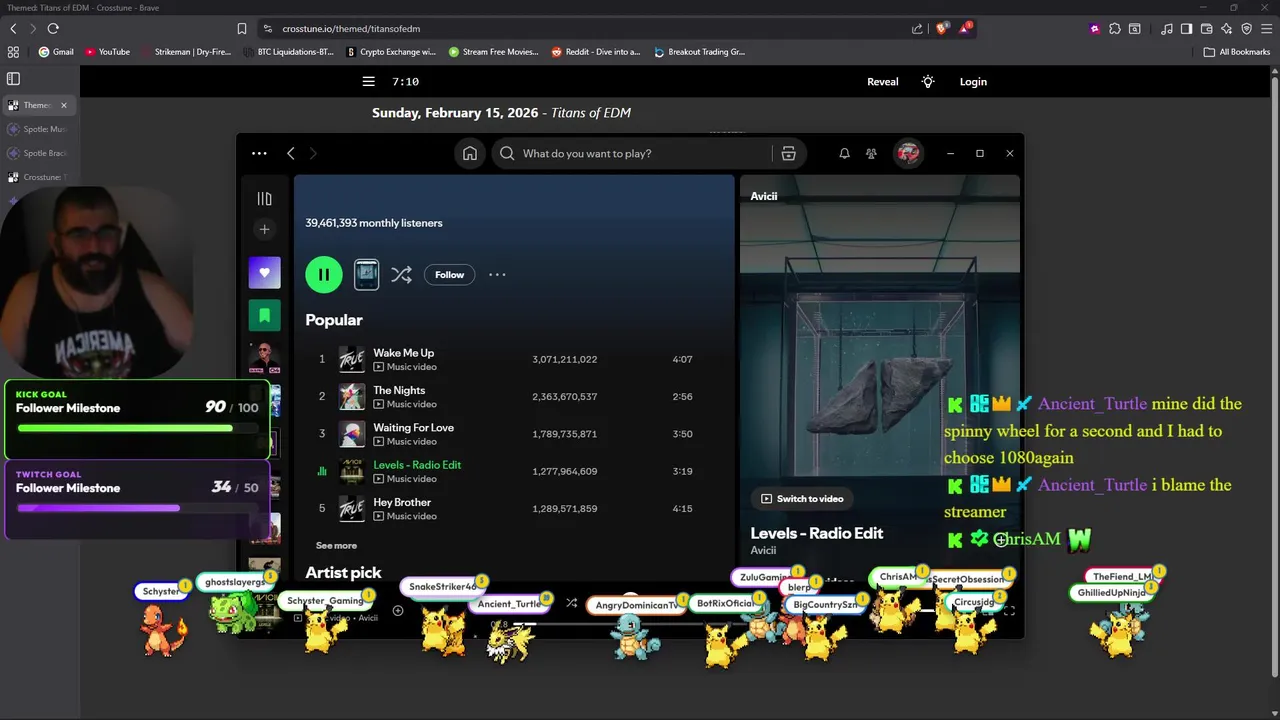The image size is (1280, 720).
Task: Open The Nights album art thumbnail
Action: [352, 396]
